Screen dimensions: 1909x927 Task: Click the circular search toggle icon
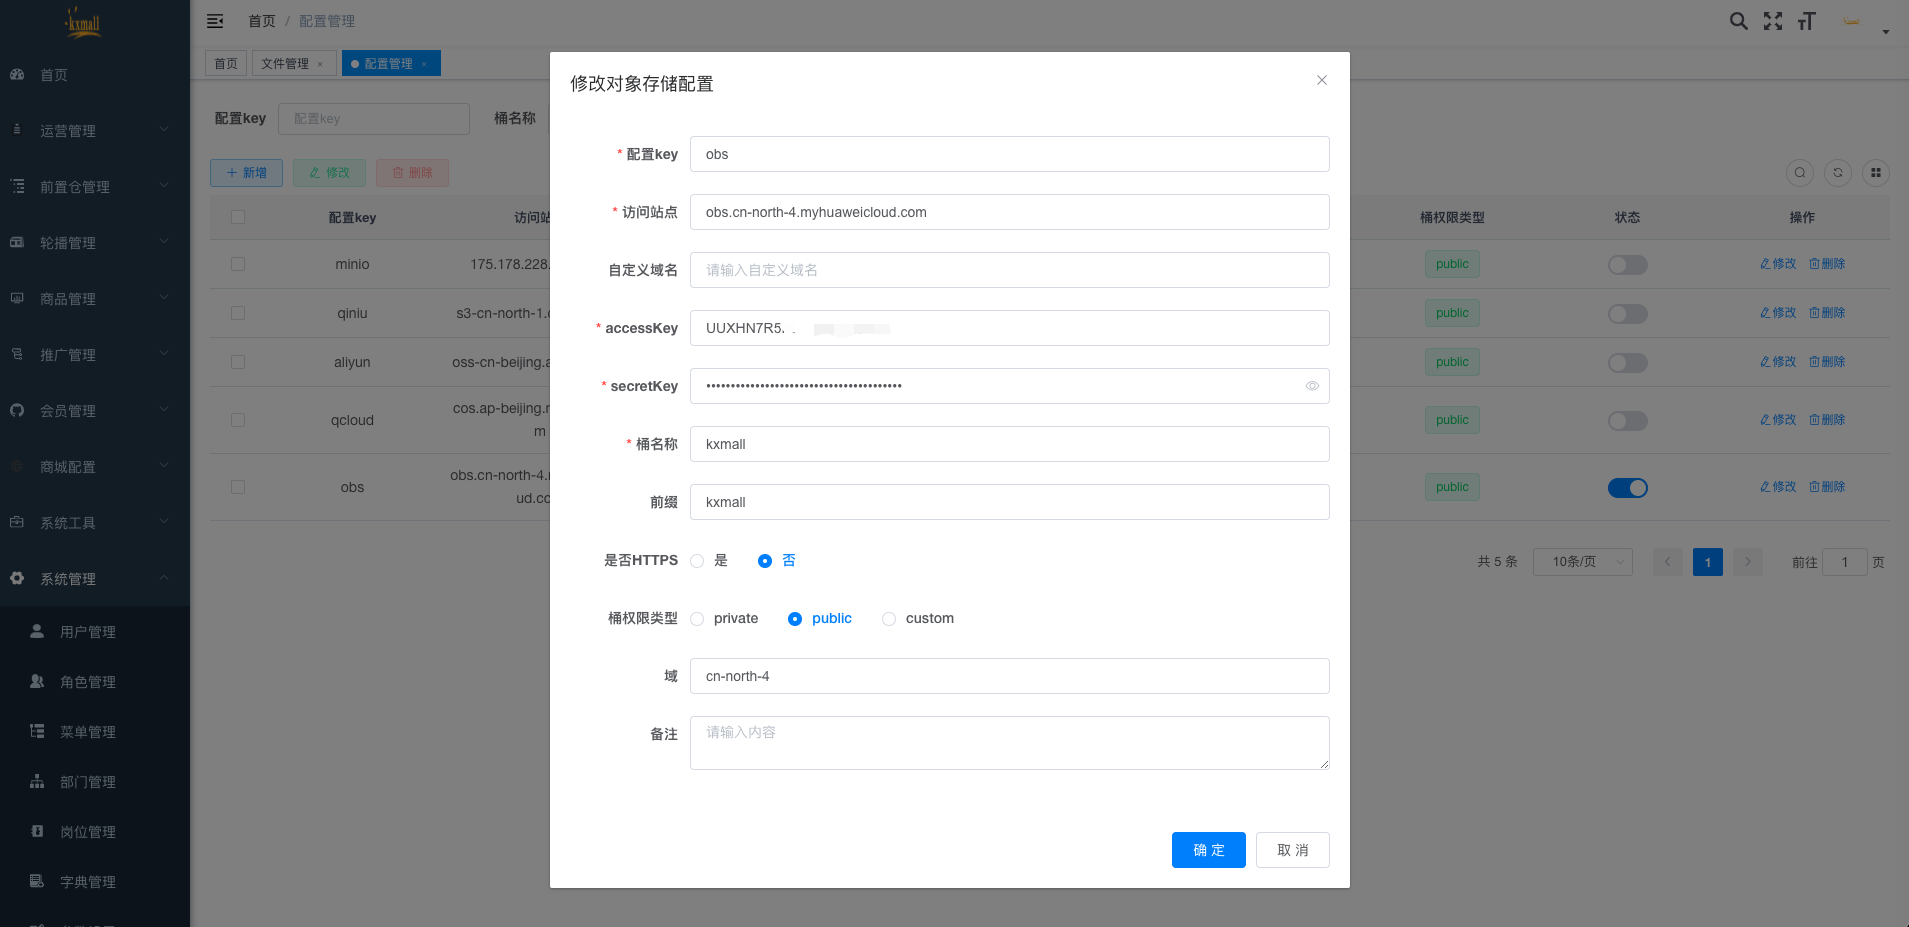click(x=1800, y=173)
